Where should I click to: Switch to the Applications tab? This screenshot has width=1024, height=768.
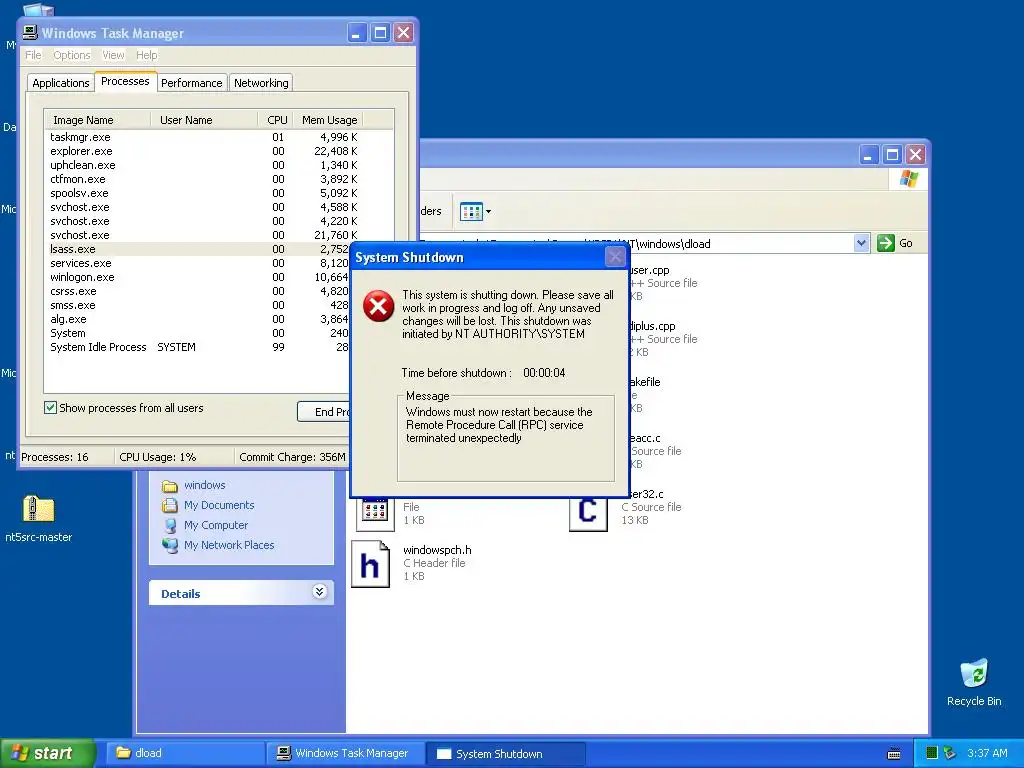tap(60, 83)
